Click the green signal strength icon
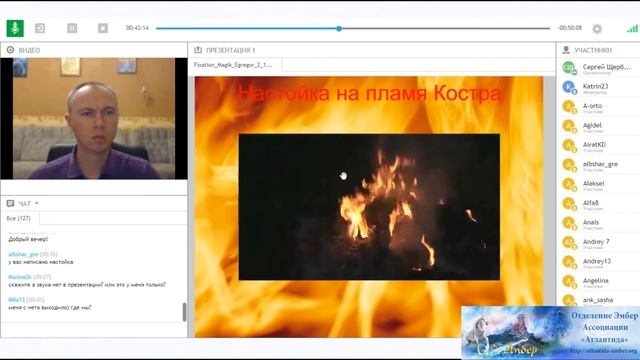The width and height of the screenshot is (640, 360). tap(632, 29)
